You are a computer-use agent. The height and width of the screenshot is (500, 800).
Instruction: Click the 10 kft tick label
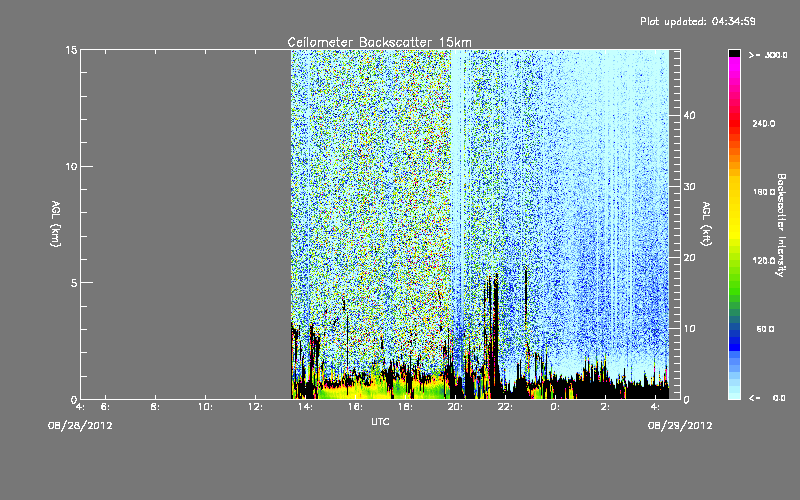(x=689, y=329)
